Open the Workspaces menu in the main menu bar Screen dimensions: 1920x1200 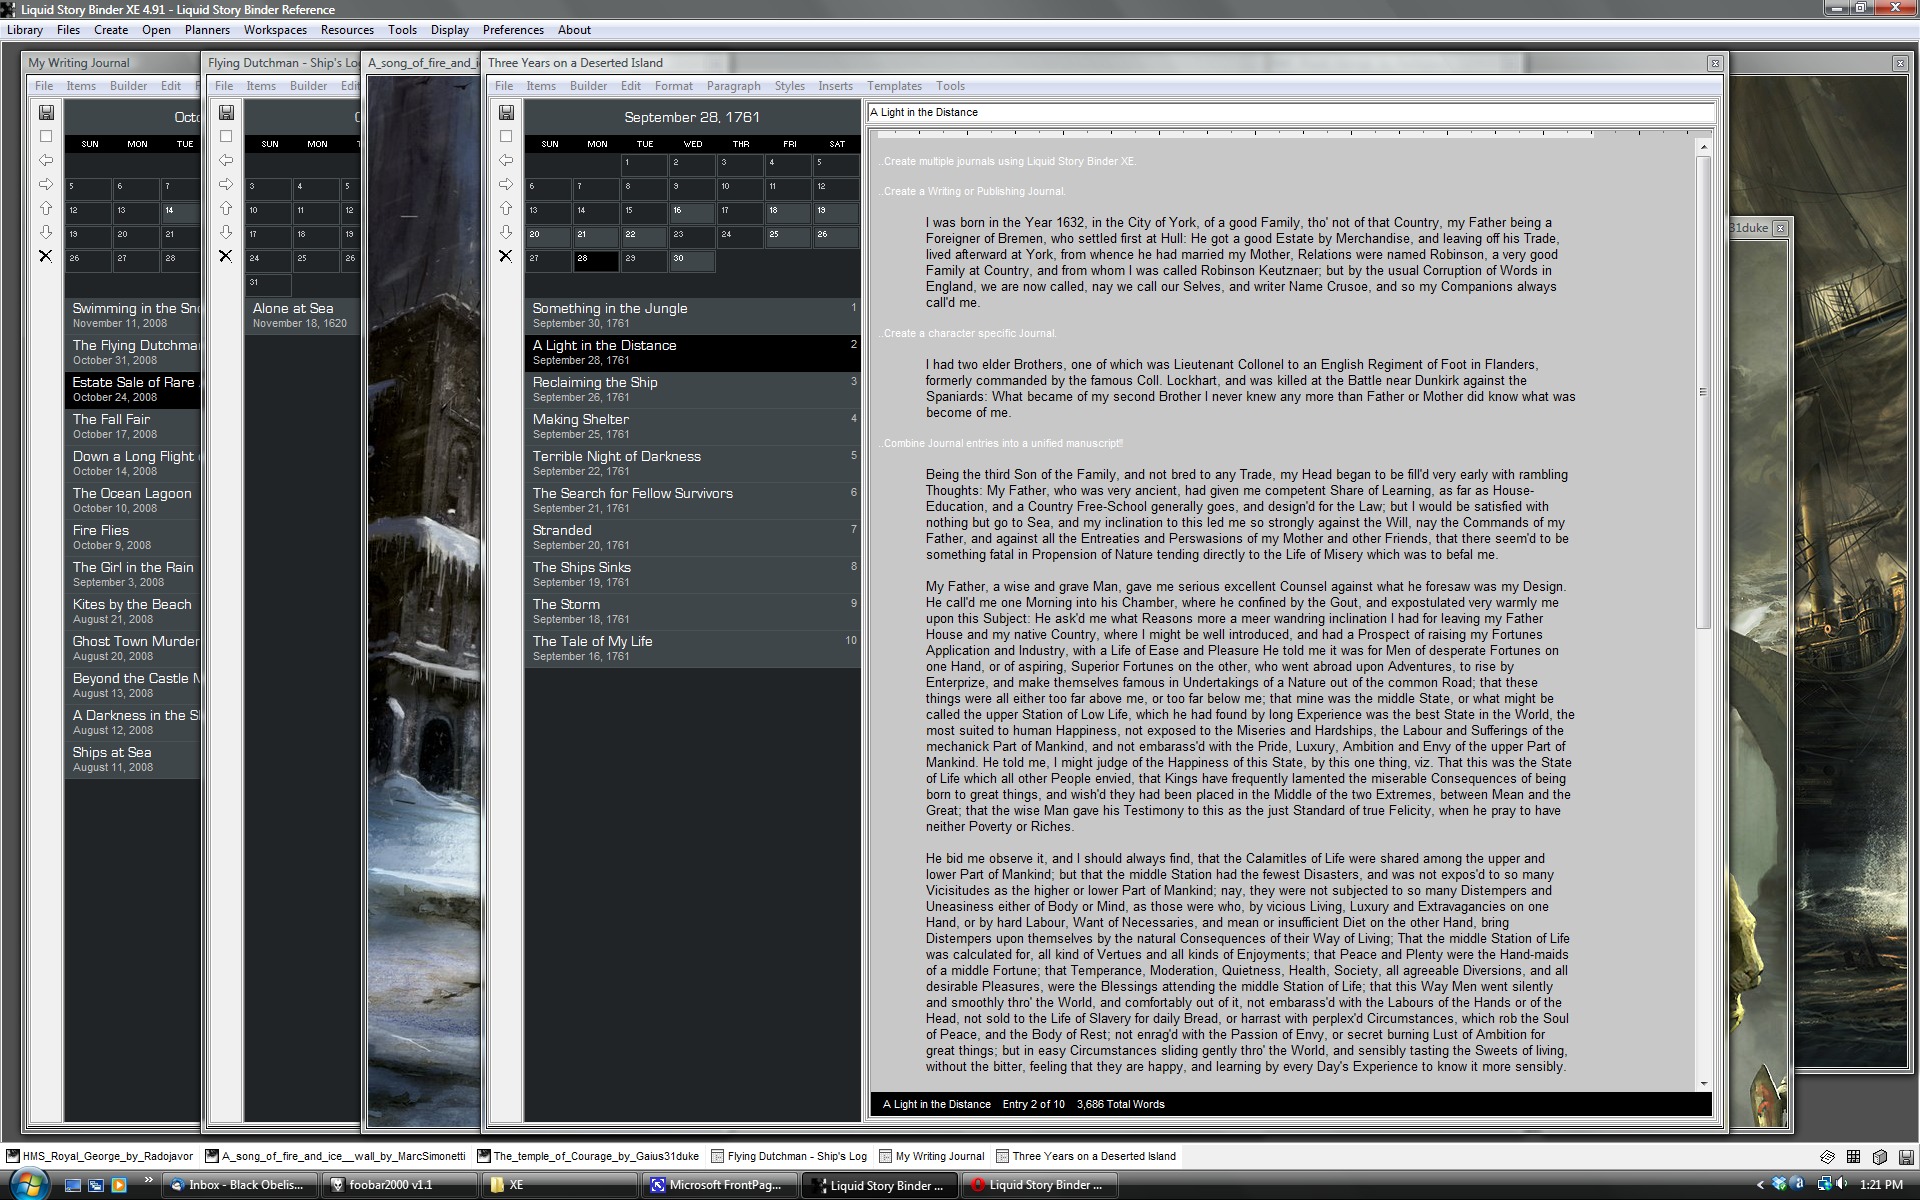275,30
